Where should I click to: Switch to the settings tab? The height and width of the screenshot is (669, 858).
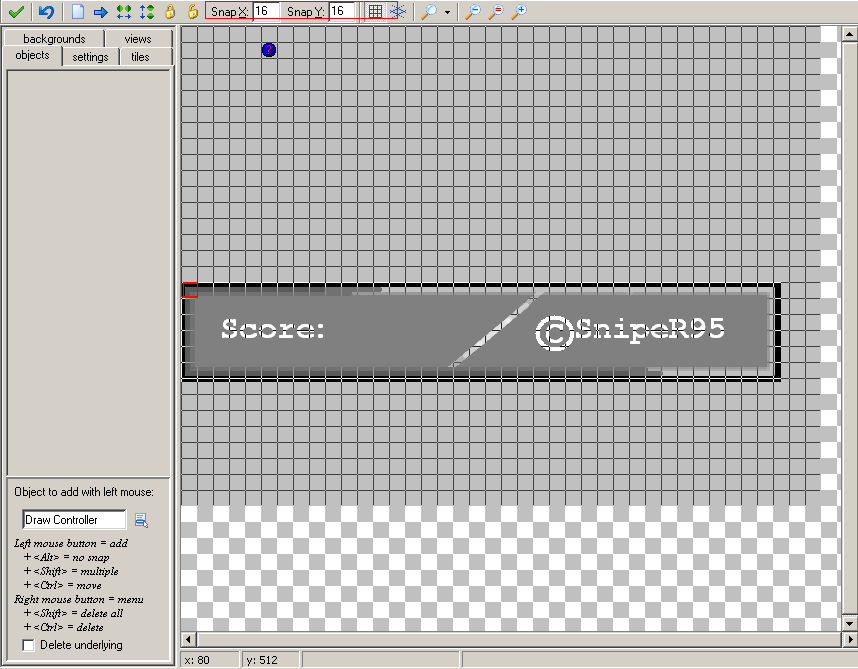pos(90,57)
